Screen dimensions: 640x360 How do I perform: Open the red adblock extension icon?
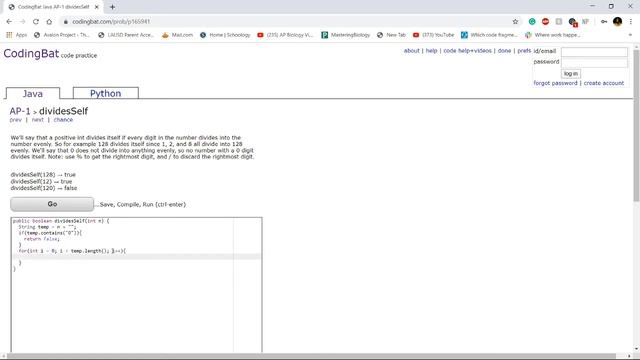[x=545, y=22]
